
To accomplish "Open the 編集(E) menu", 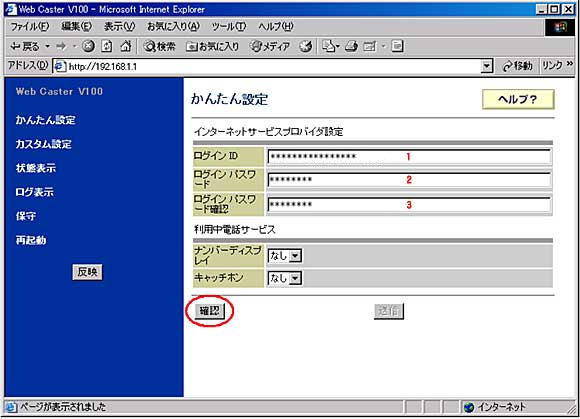I will (77, 27).
